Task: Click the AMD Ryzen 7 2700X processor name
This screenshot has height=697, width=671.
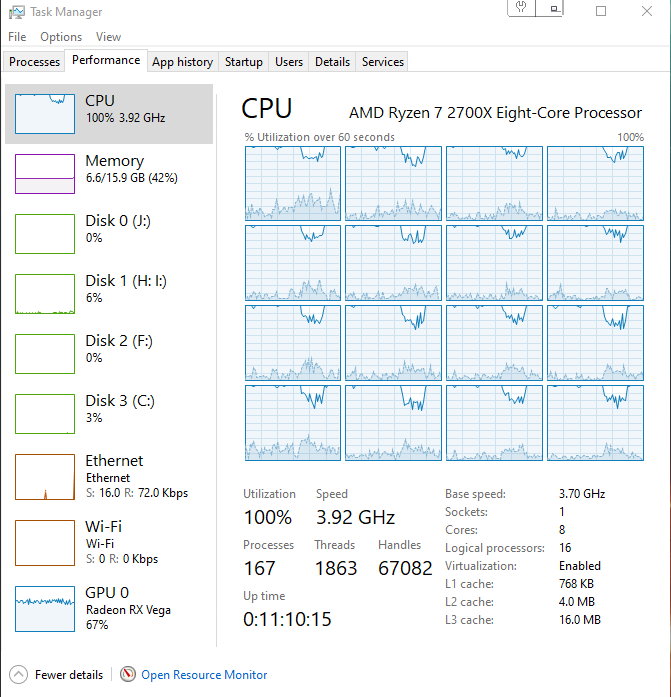Action: point(495,113)
